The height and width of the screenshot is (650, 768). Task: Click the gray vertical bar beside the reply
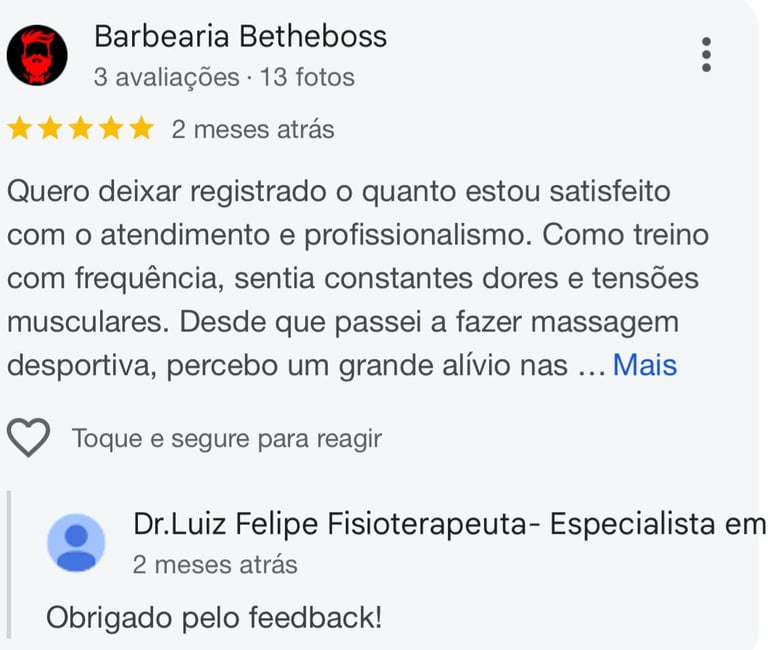coord(9,564)
